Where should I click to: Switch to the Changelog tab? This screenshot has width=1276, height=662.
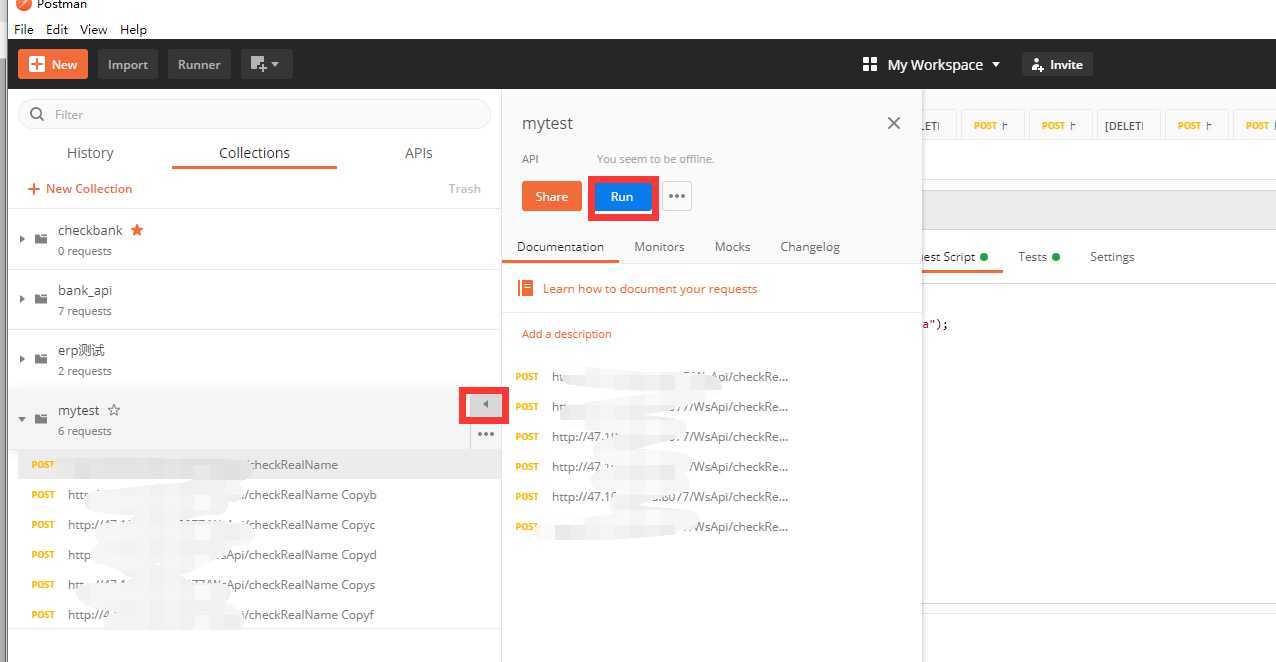(x=810, y=247)
